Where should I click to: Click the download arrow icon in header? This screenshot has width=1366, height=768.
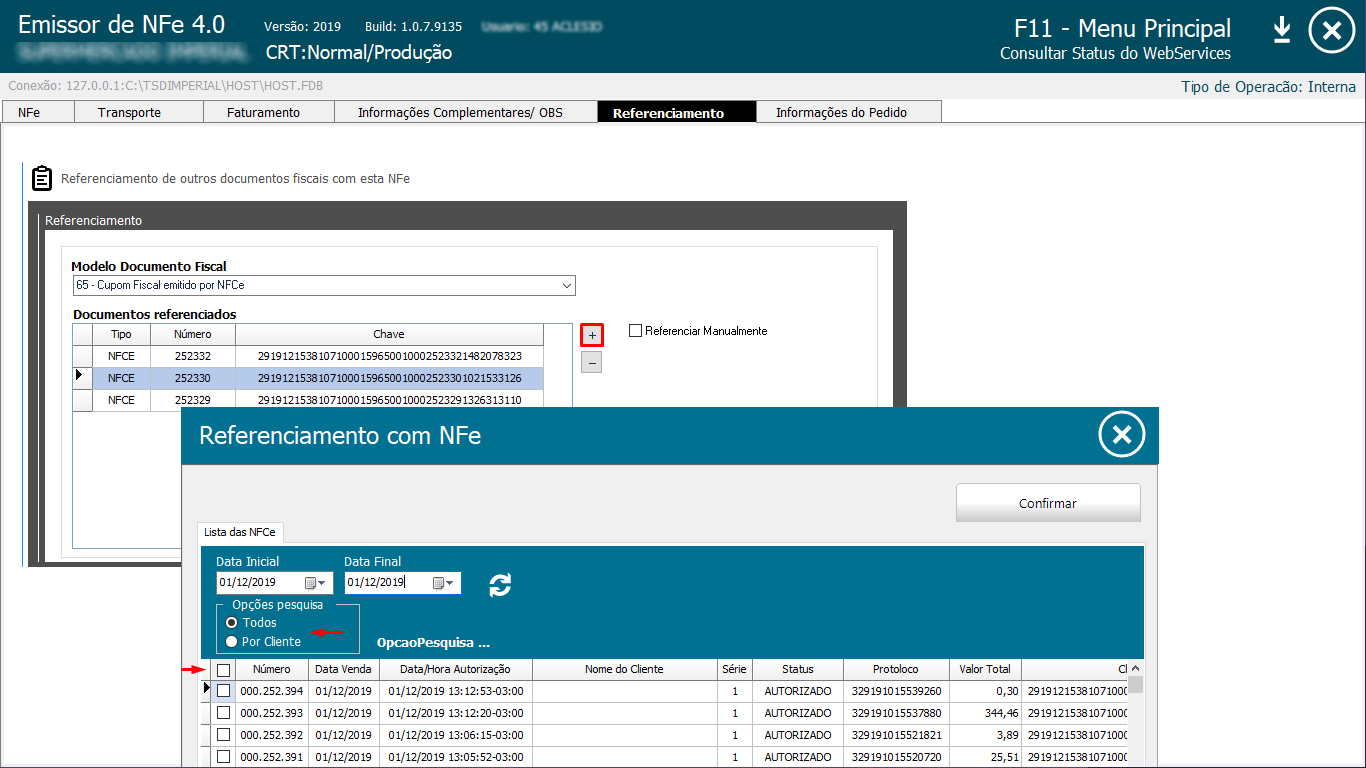pos(1282,31)
